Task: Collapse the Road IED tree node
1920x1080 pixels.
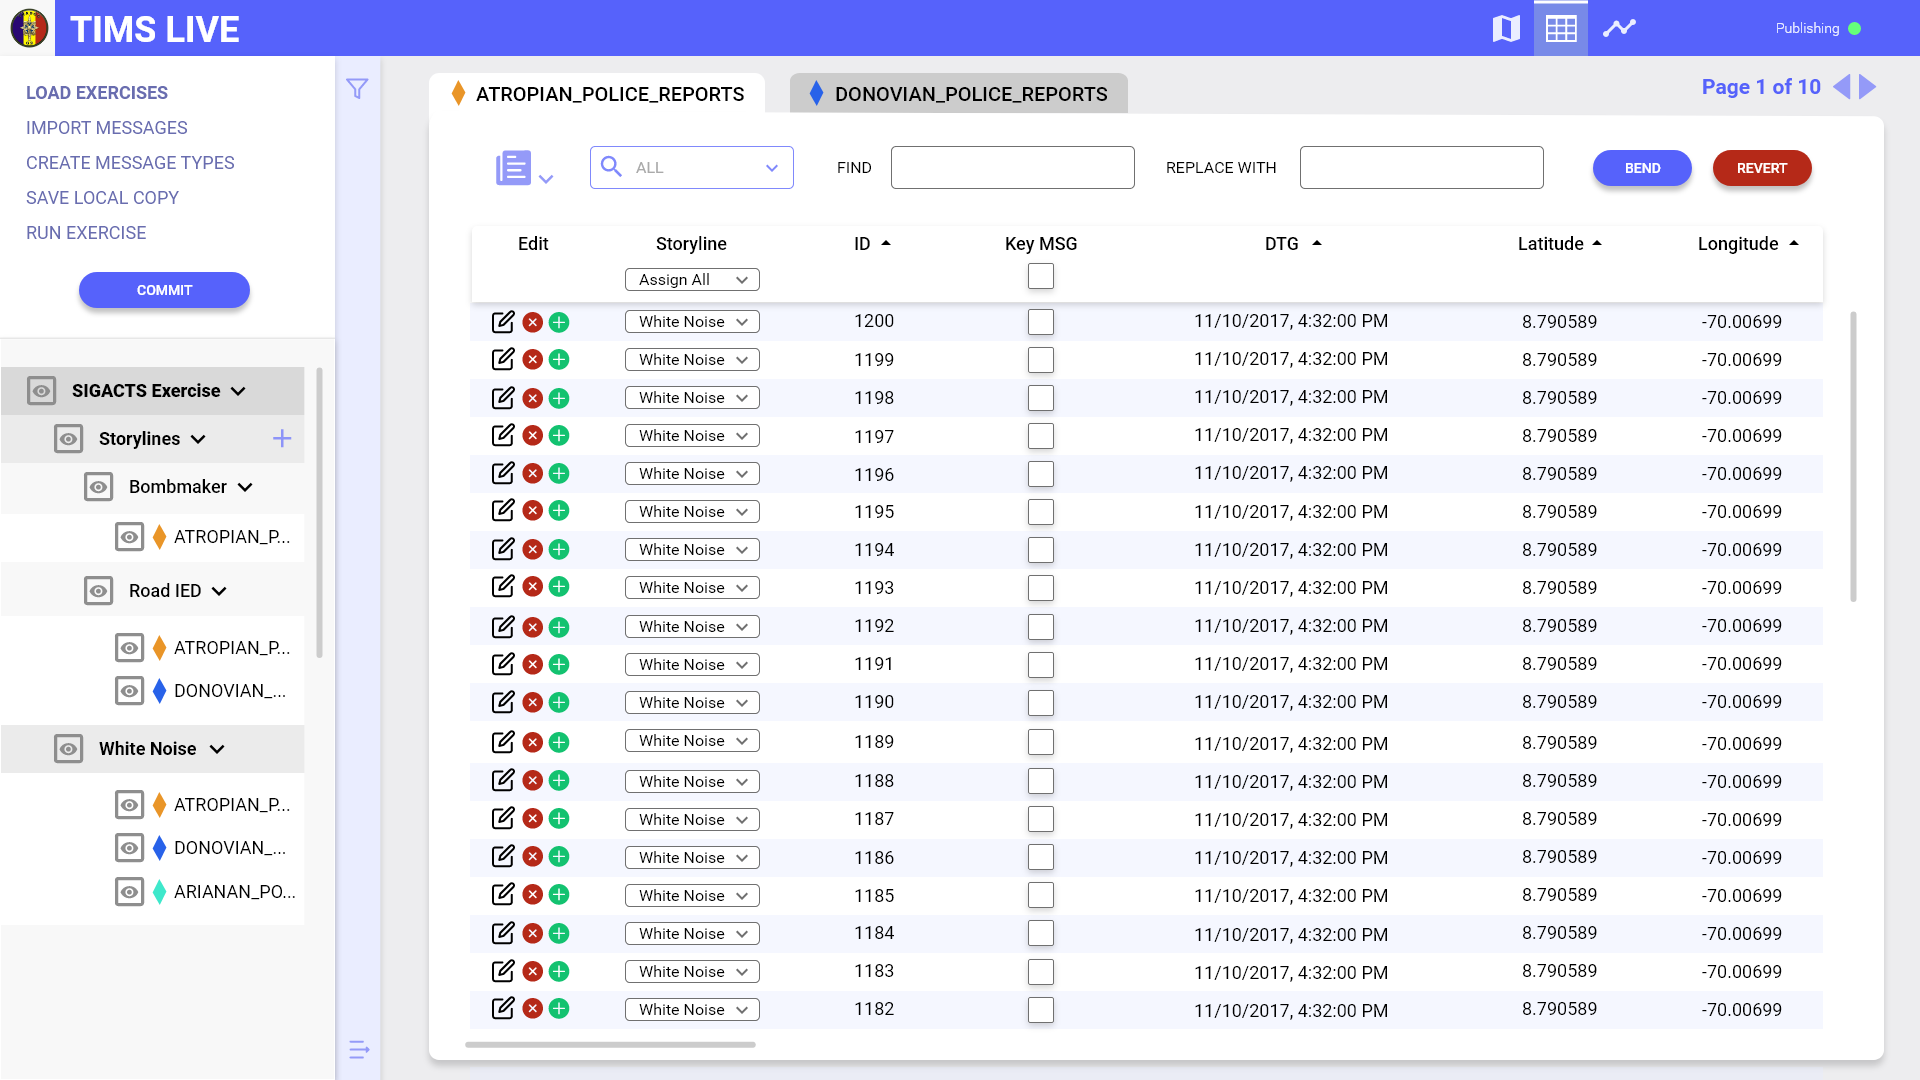Action: [220, 591]
